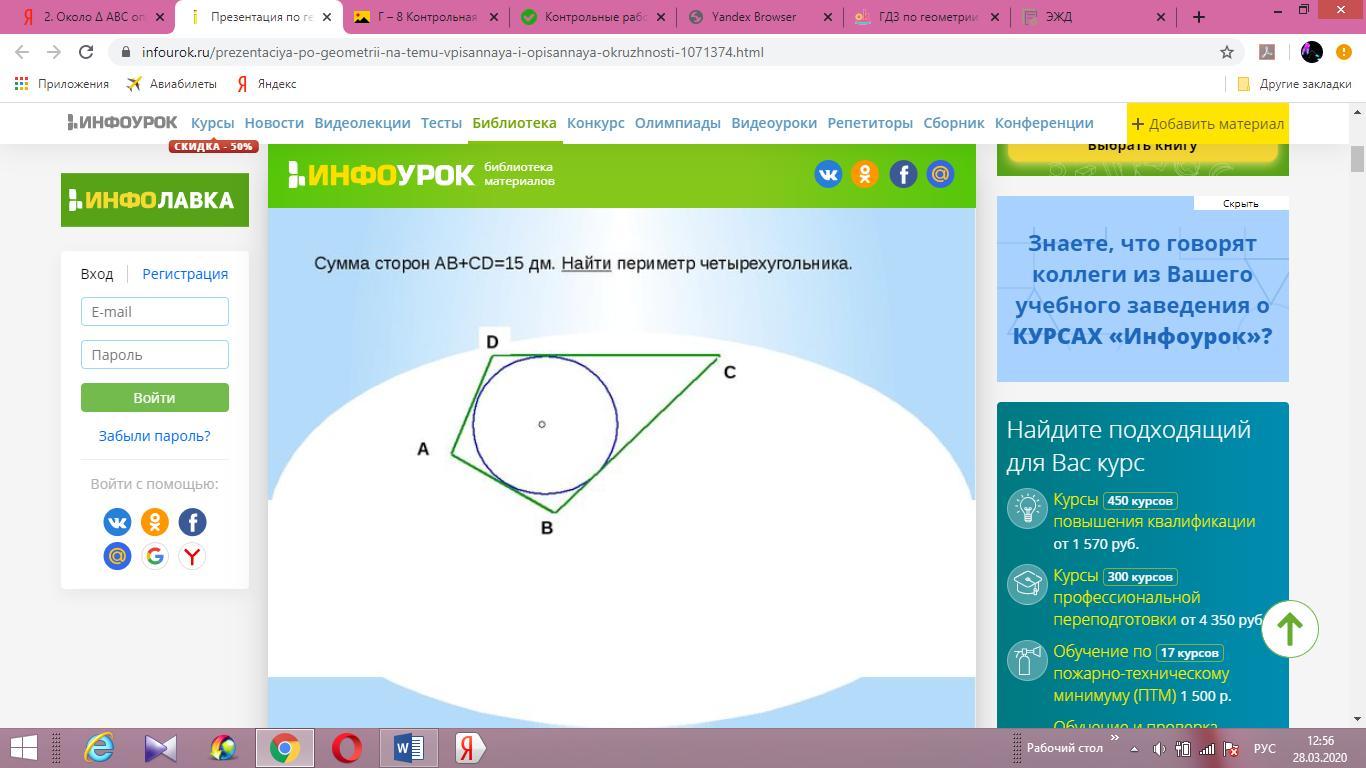The width and height of the screenshot is (1366, 768).
Task: Launch Internet Explorer from taskbar
Action: (x=99, y=748)
